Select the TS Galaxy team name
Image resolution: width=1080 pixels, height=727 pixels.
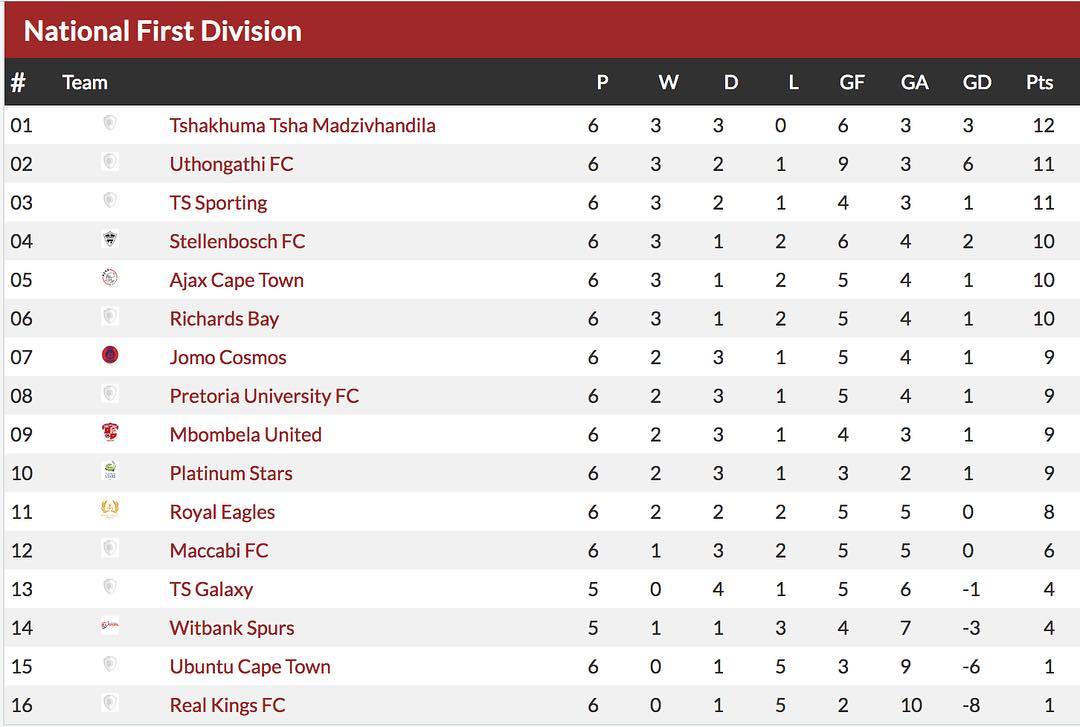[x=211, y=590]
